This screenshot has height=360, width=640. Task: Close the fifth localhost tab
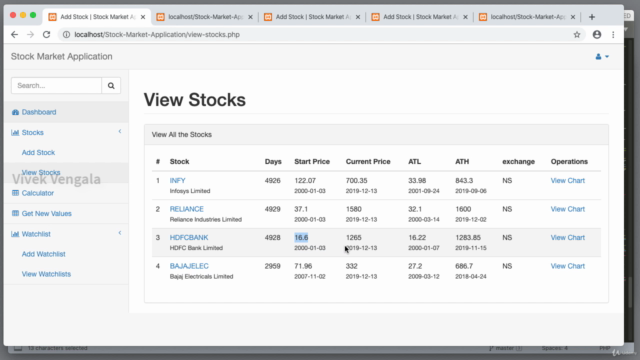(x=573, y=17)
